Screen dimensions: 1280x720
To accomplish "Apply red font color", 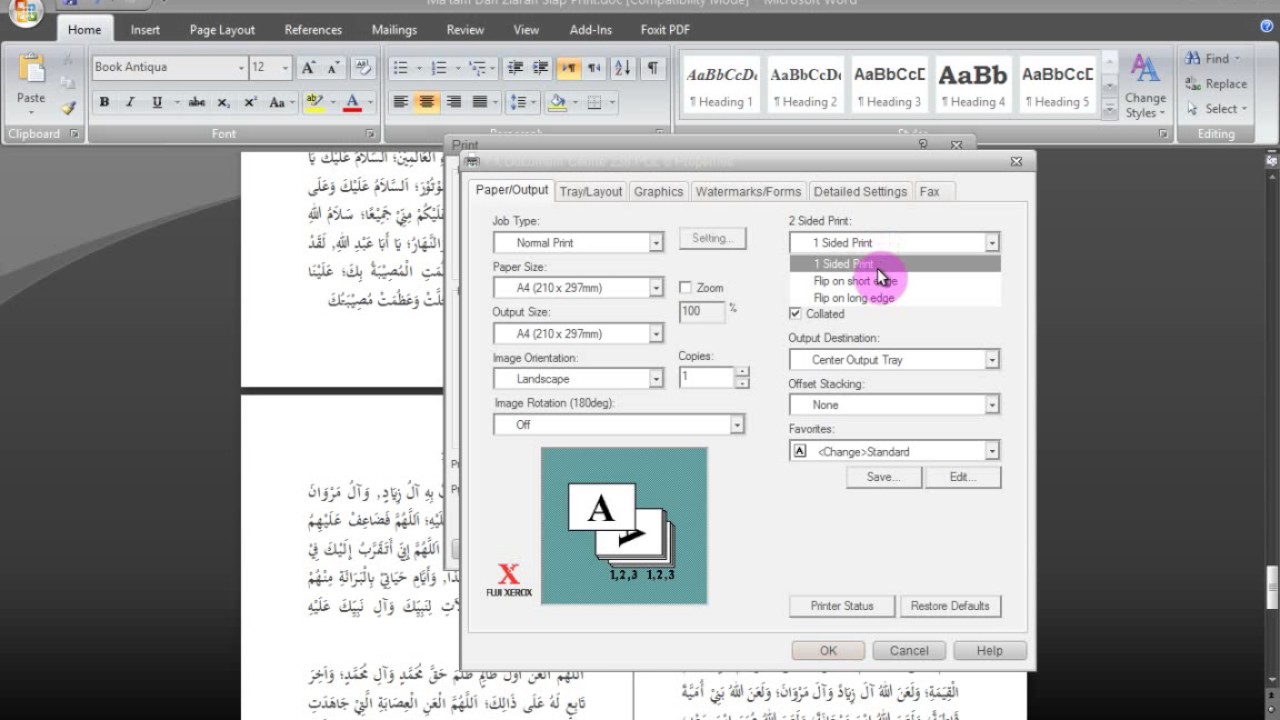I will (x=351, y=102).
